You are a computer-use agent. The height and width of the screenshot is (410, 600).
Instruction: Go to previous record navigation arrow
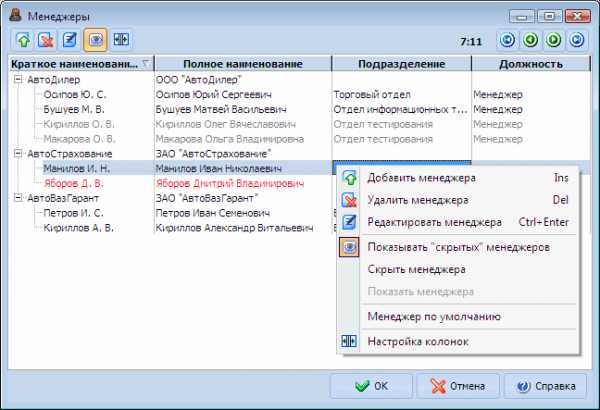pyautogui.click(x=531, y=41)
